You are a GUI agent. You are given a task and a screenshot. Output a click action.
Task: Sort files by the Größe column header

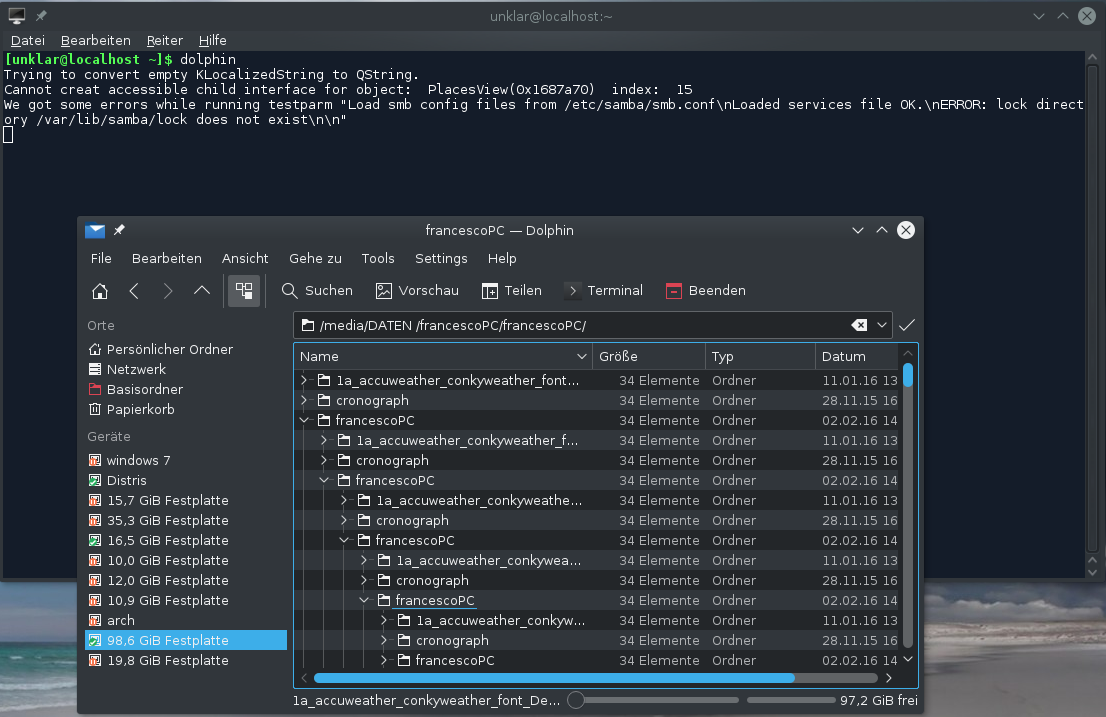tap(648, 357)
